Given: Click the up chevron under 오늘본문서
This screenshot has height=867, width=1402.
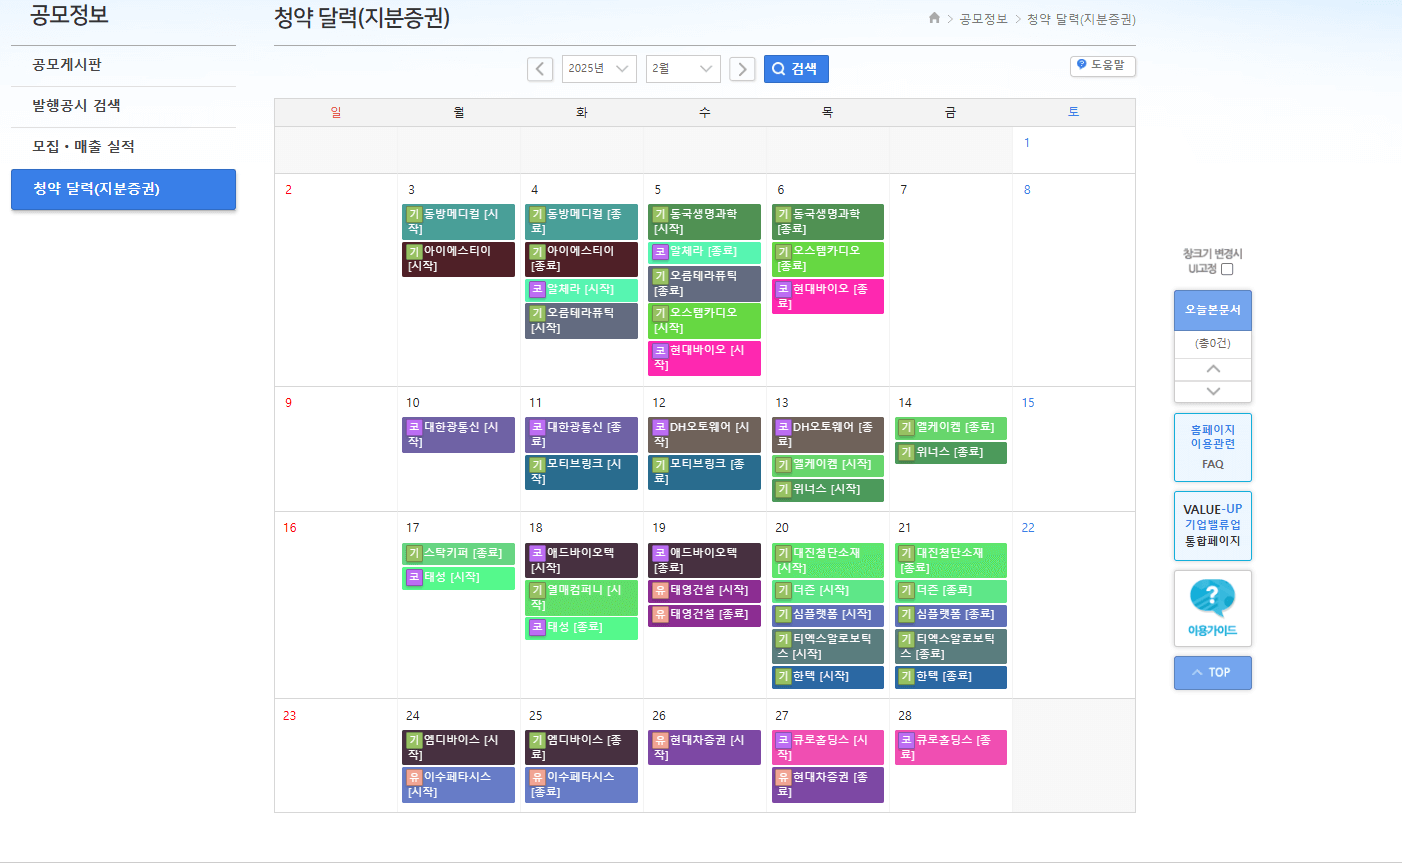Looking at the screenshot, I should tap(1213, 369).
